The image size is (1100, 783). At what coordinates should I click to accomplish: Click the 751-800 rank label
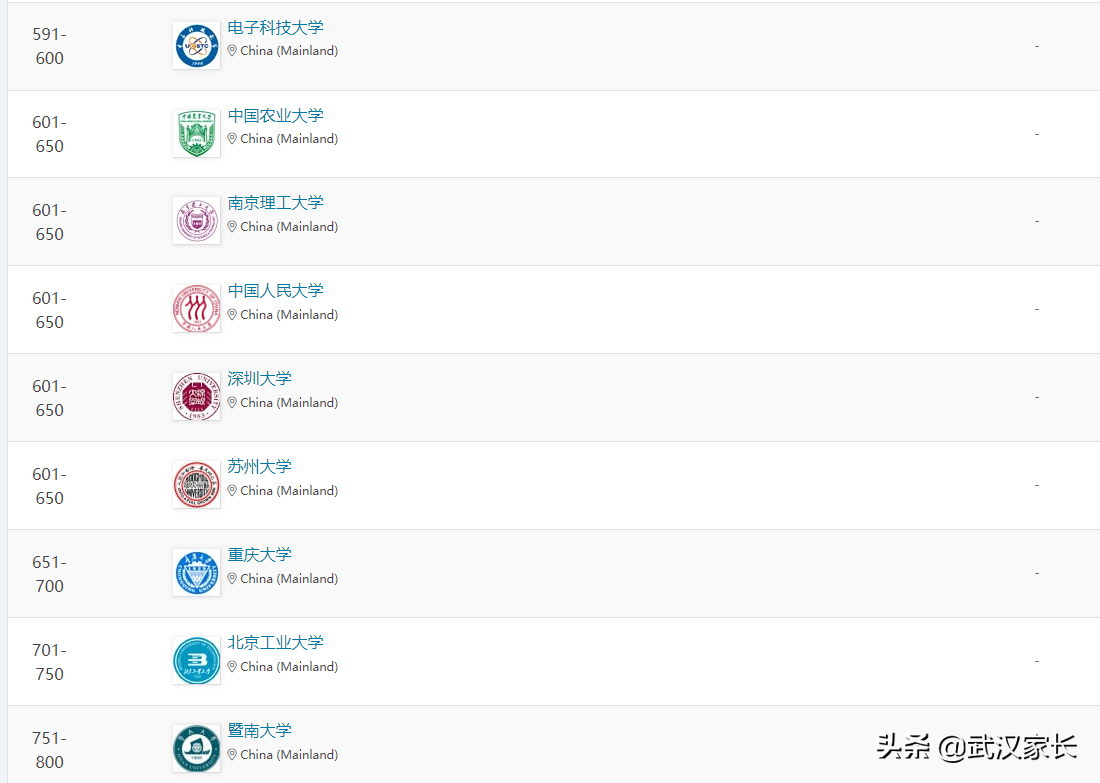(48, 748)
